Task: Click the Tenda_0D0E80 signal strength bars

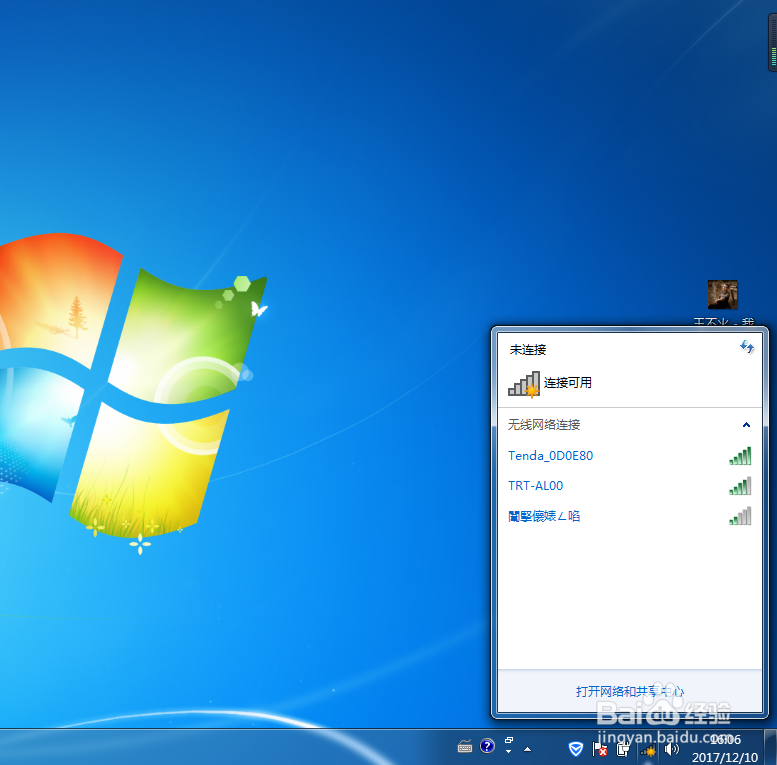Action: [740, 456]
